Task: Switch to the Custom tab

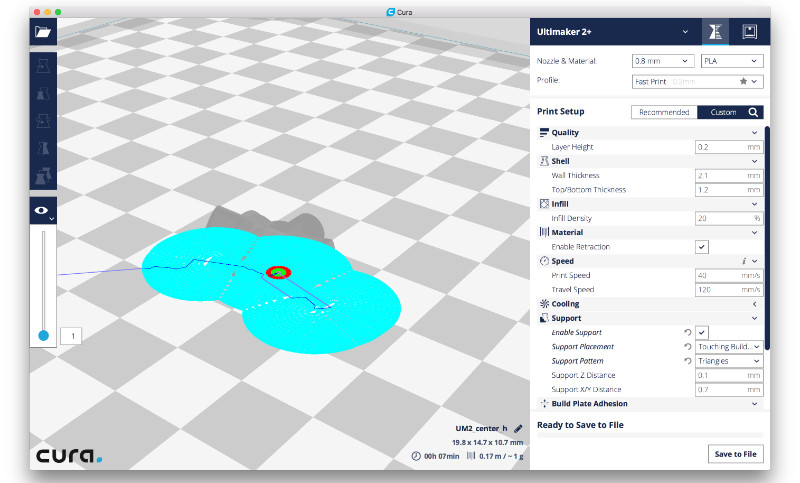Action: pos(723,112)
